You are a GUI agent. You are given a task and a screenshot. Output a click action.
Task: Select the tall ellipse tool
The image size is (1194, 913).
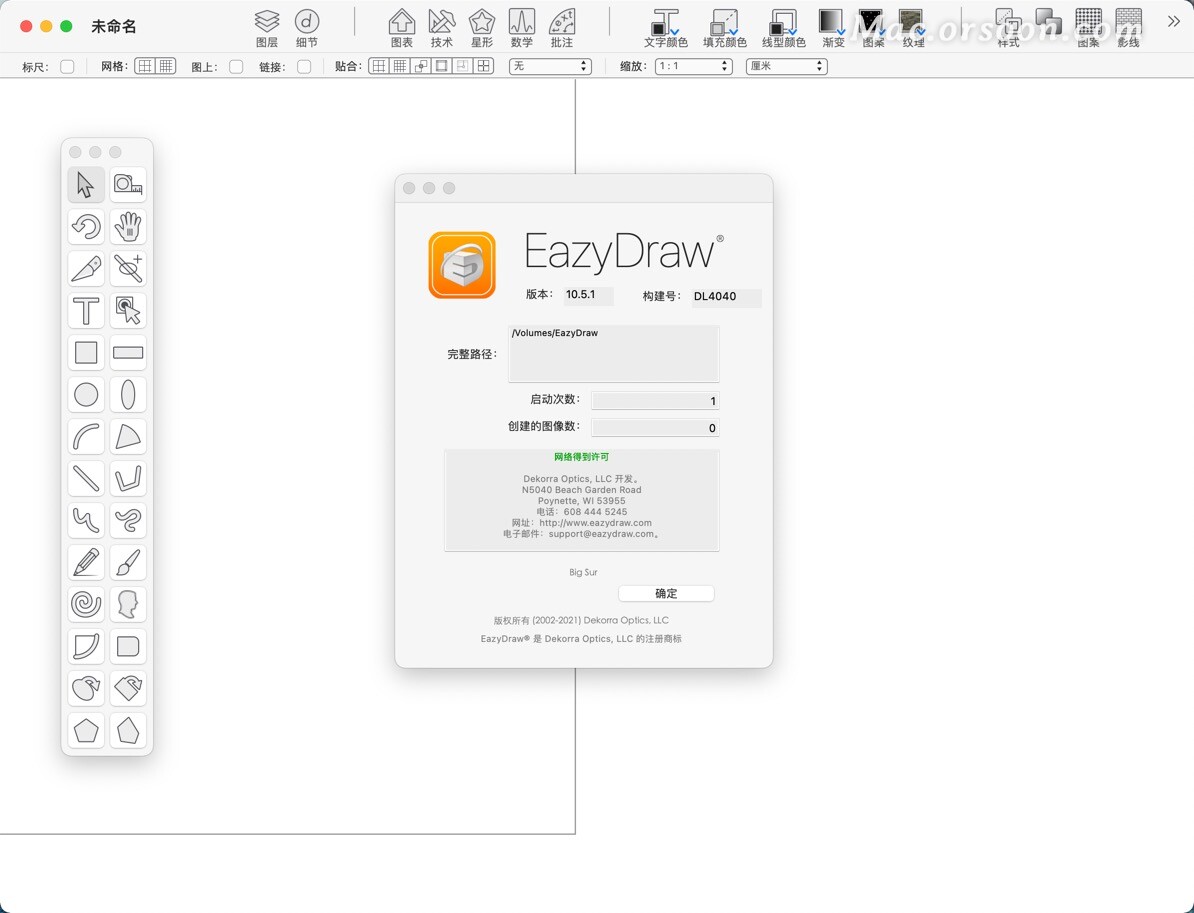click(128, 394)
